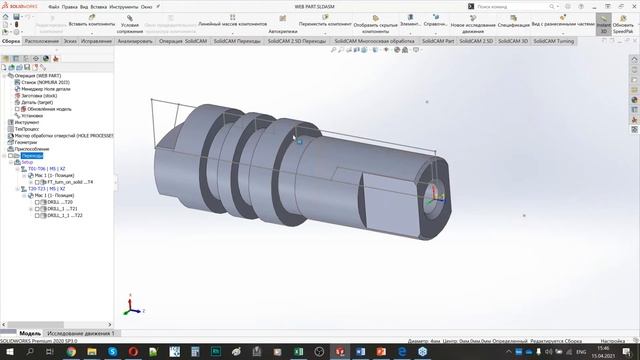
Task: Click Mate (Условия сопряжения) icon
Action: (x=130, y=18)
